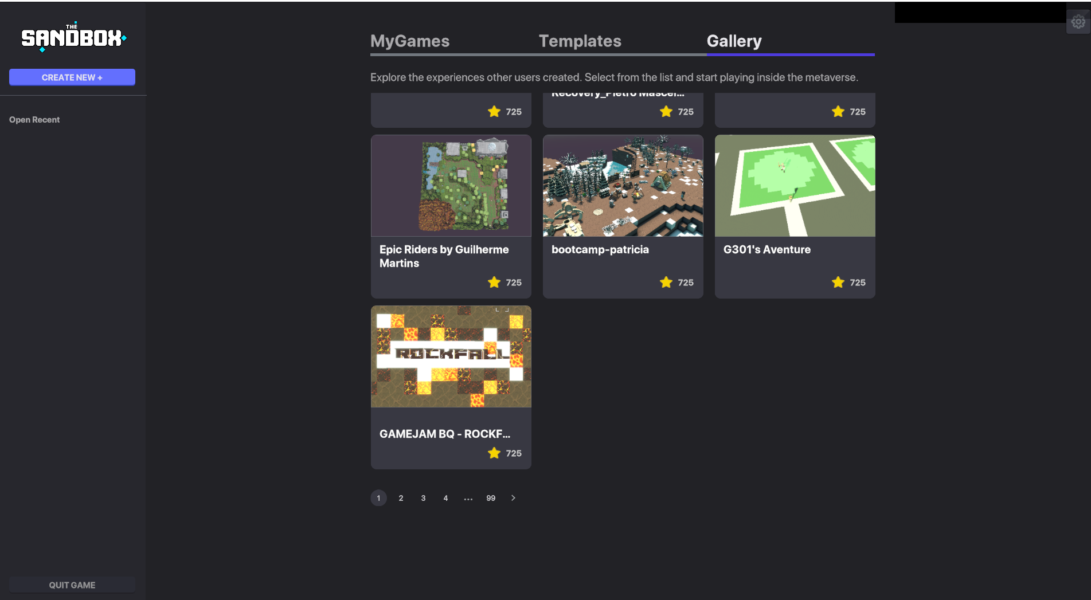Open the G301's Aventure thumbnail
Viewport: 1091px width, 600px height.
click(x=795, y=186)
